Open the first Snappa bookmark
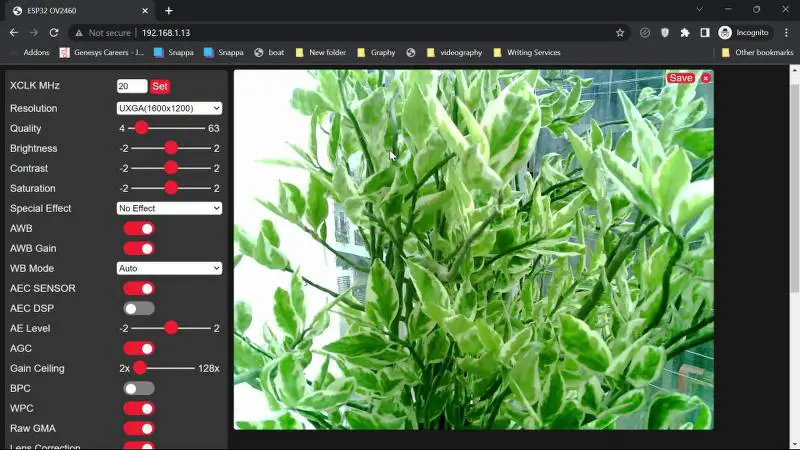The height and width of the screenshot is (450, 800). point(173,53)
